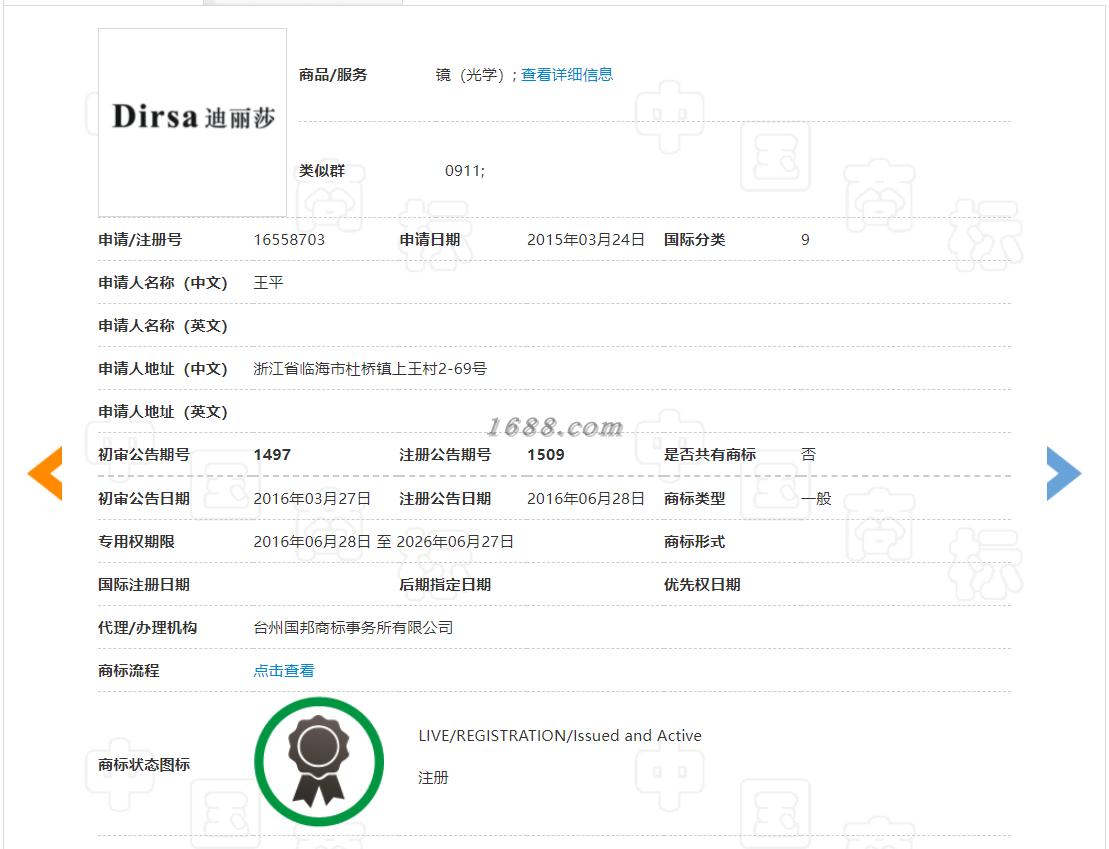Click the 初审公告期号 label
The height and width of the screenshot is (849, 1109).
click(x=144, y=455)
